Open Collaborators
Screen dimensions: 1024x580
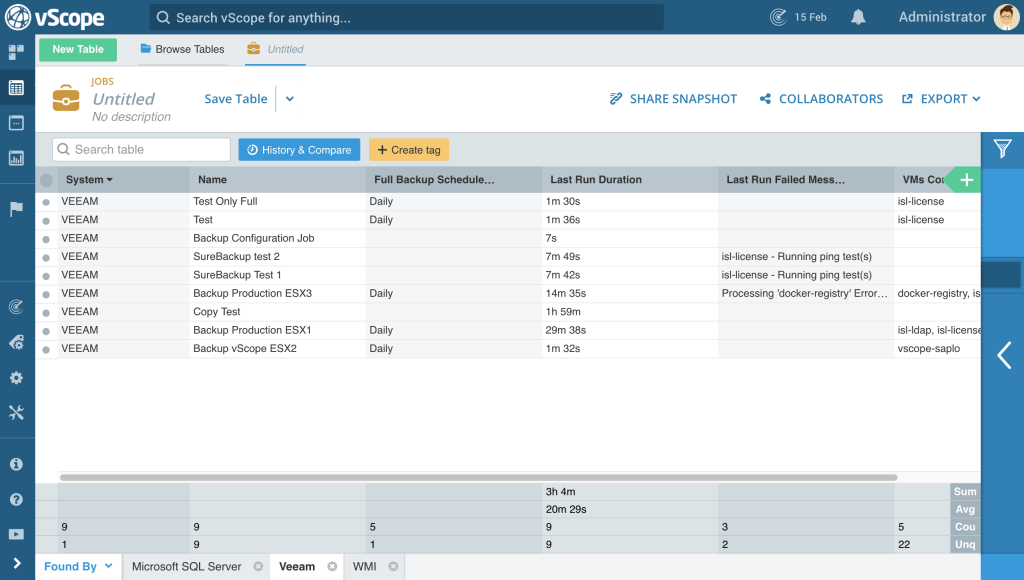pyautogui.click(x=821, y=99)
